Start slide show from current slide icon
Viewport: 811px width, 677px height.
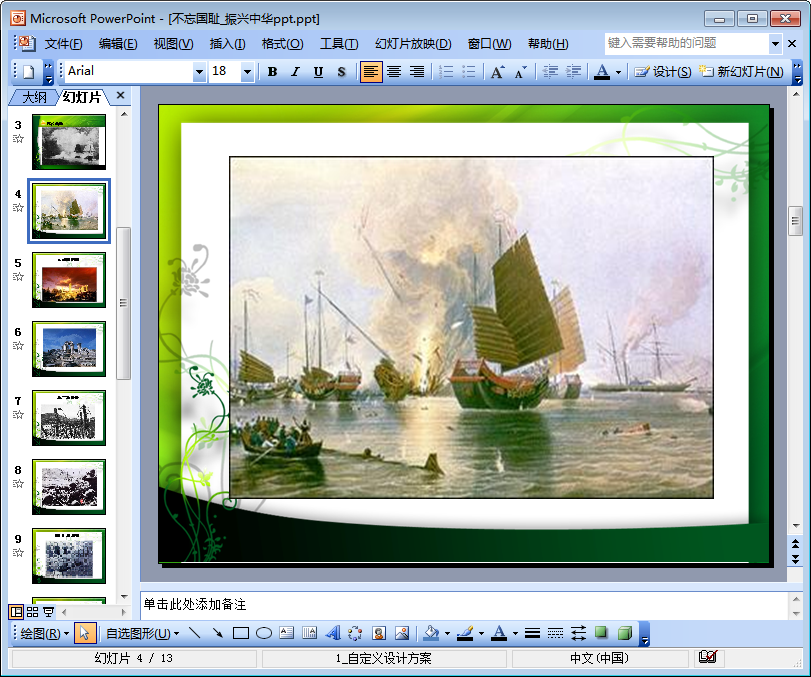pos(48,612)
